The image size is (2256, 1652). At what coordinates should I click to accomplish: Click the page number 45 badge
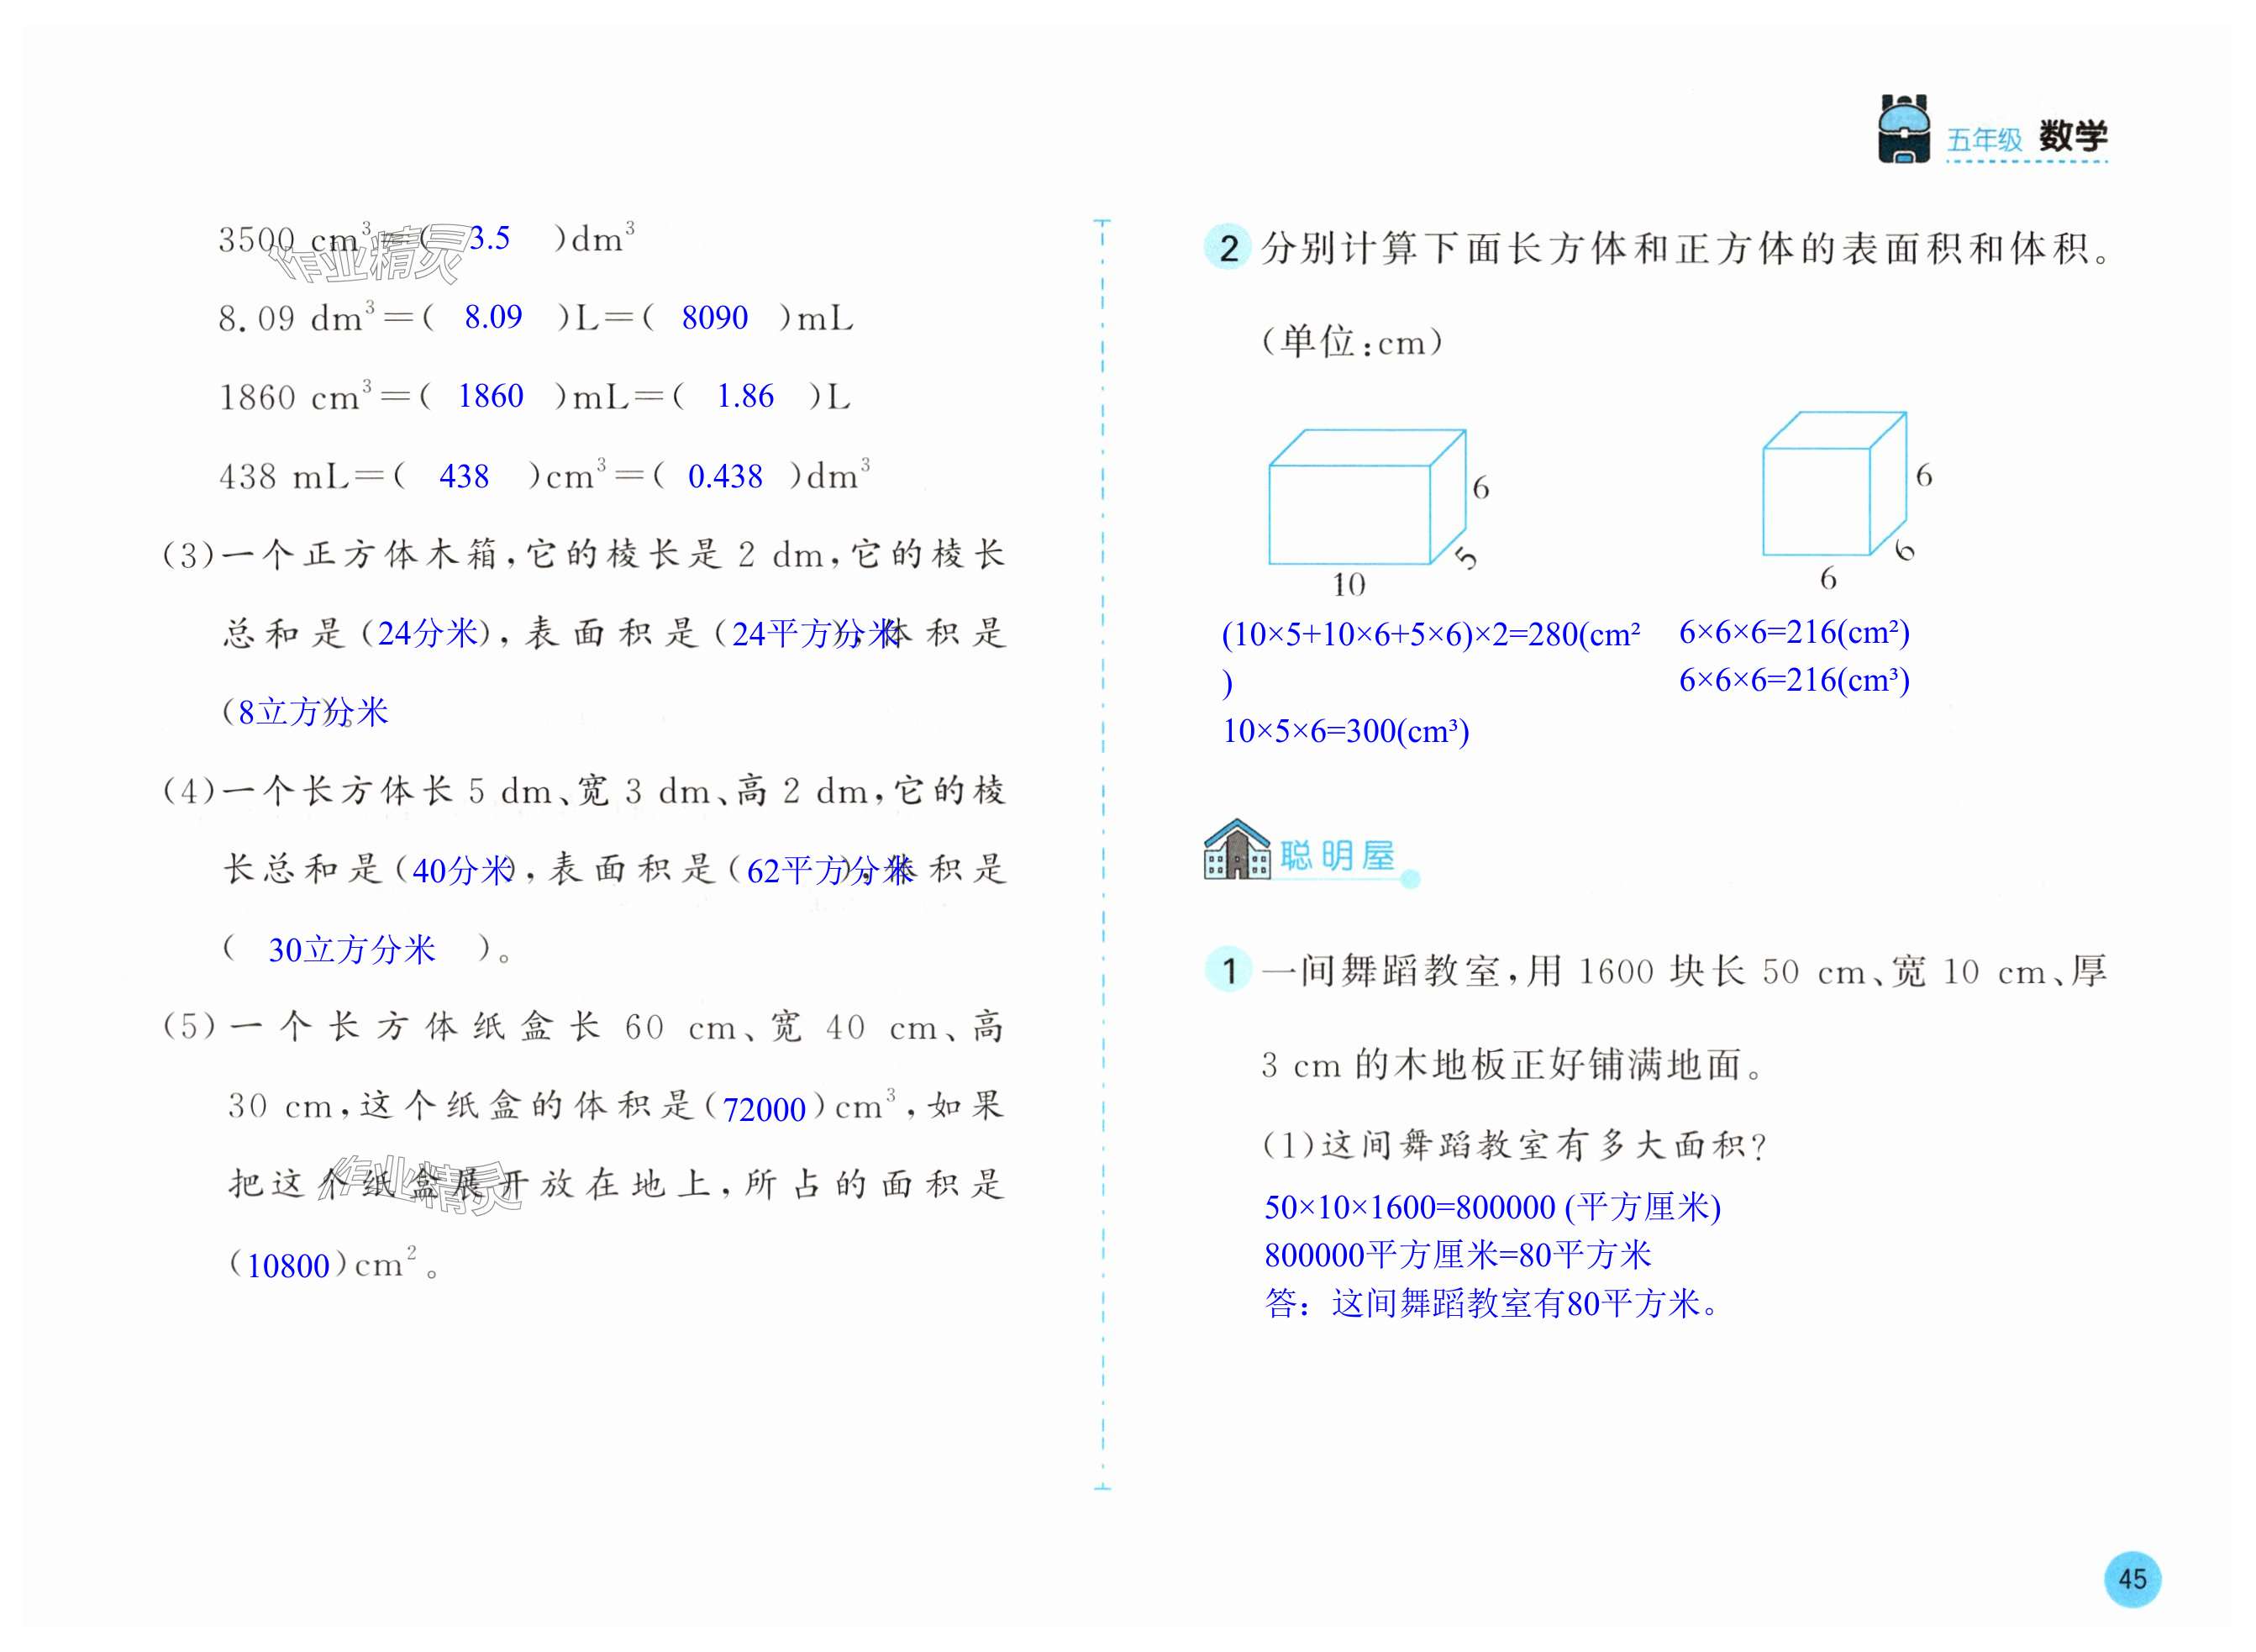coord(2132,1580)
